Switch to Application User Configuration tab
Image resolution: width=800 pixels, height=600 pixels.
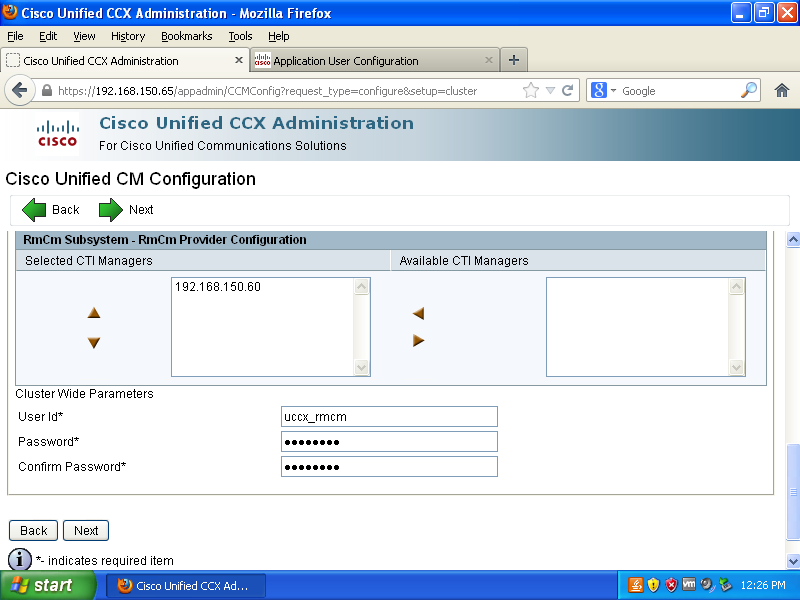tap(374, 60)
